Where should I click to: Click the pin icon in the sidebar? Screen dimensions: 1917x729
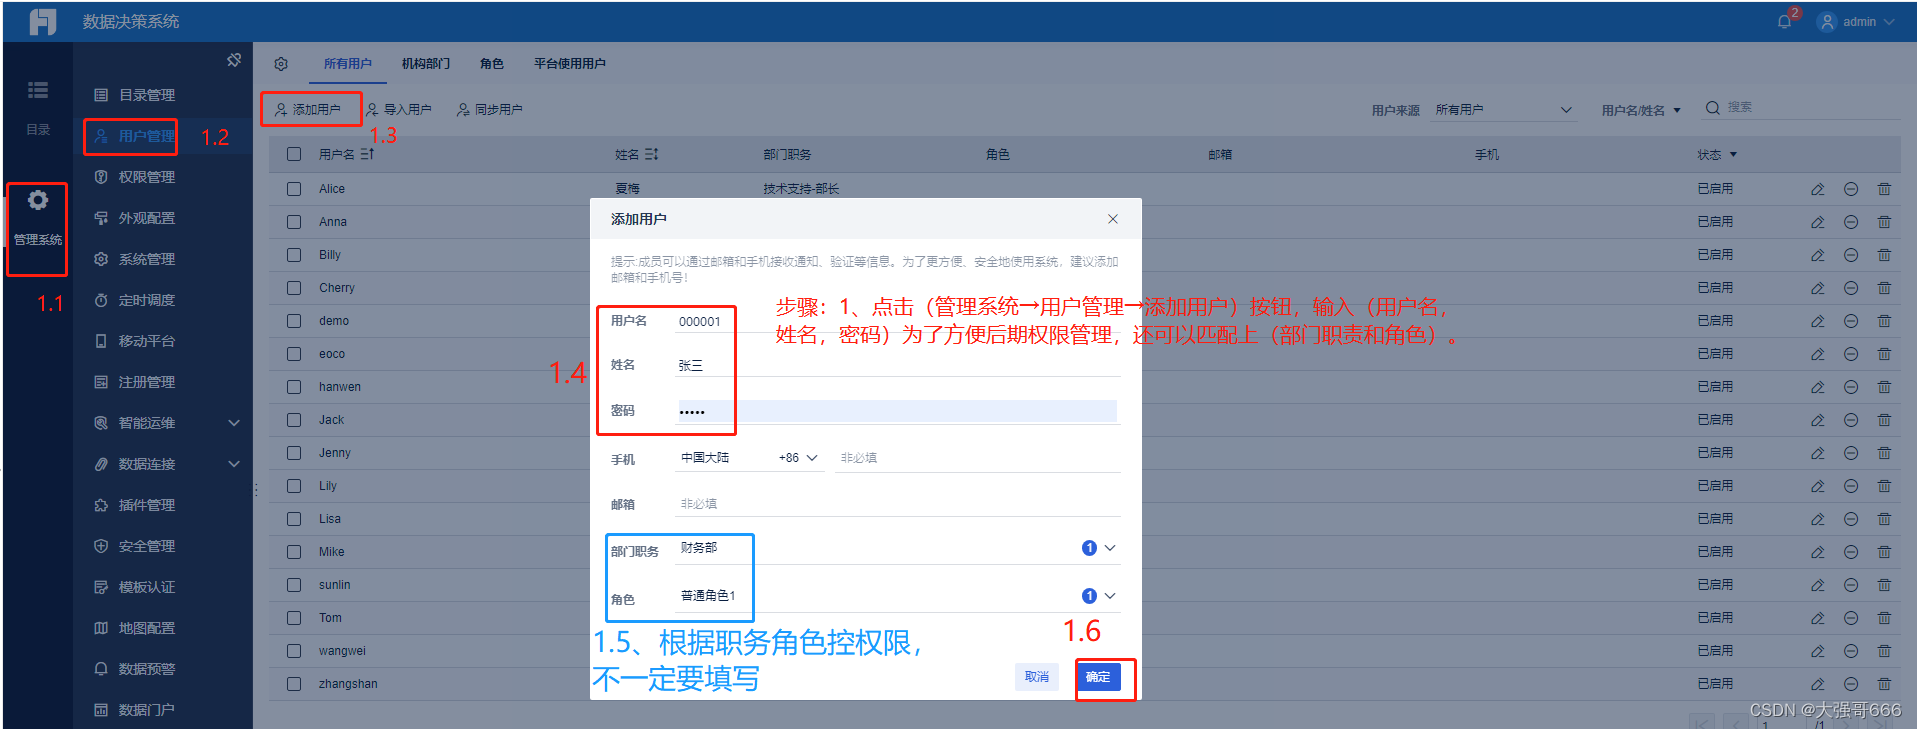pos(234,60)
